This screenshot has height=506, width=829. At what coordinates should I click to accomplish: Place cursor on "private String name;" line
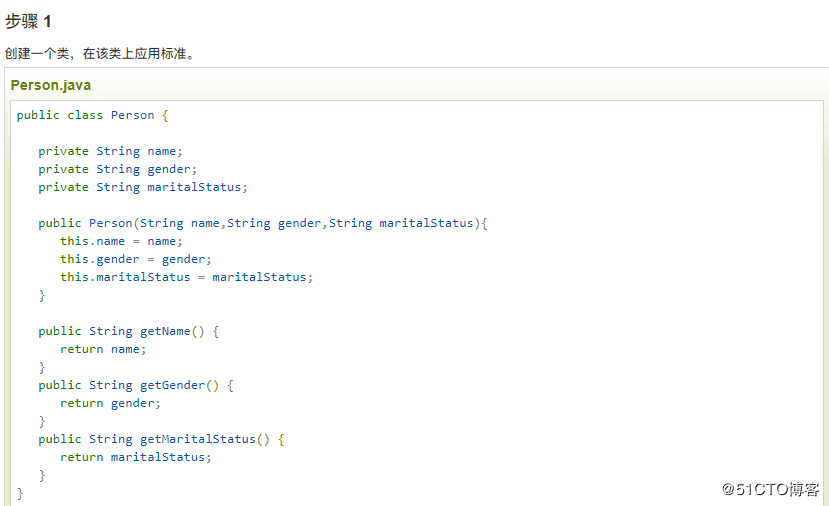[110, 151]
